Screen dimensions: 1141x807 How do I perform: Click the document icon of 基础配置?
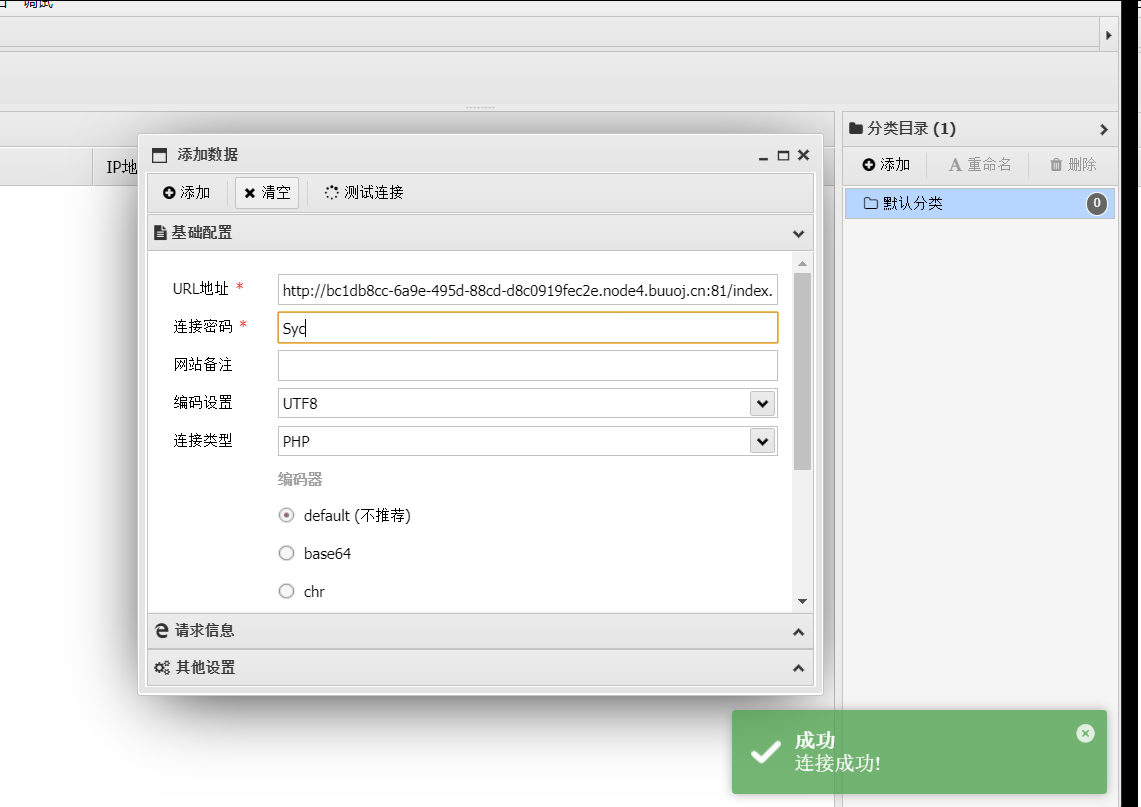tap(160, 233)
